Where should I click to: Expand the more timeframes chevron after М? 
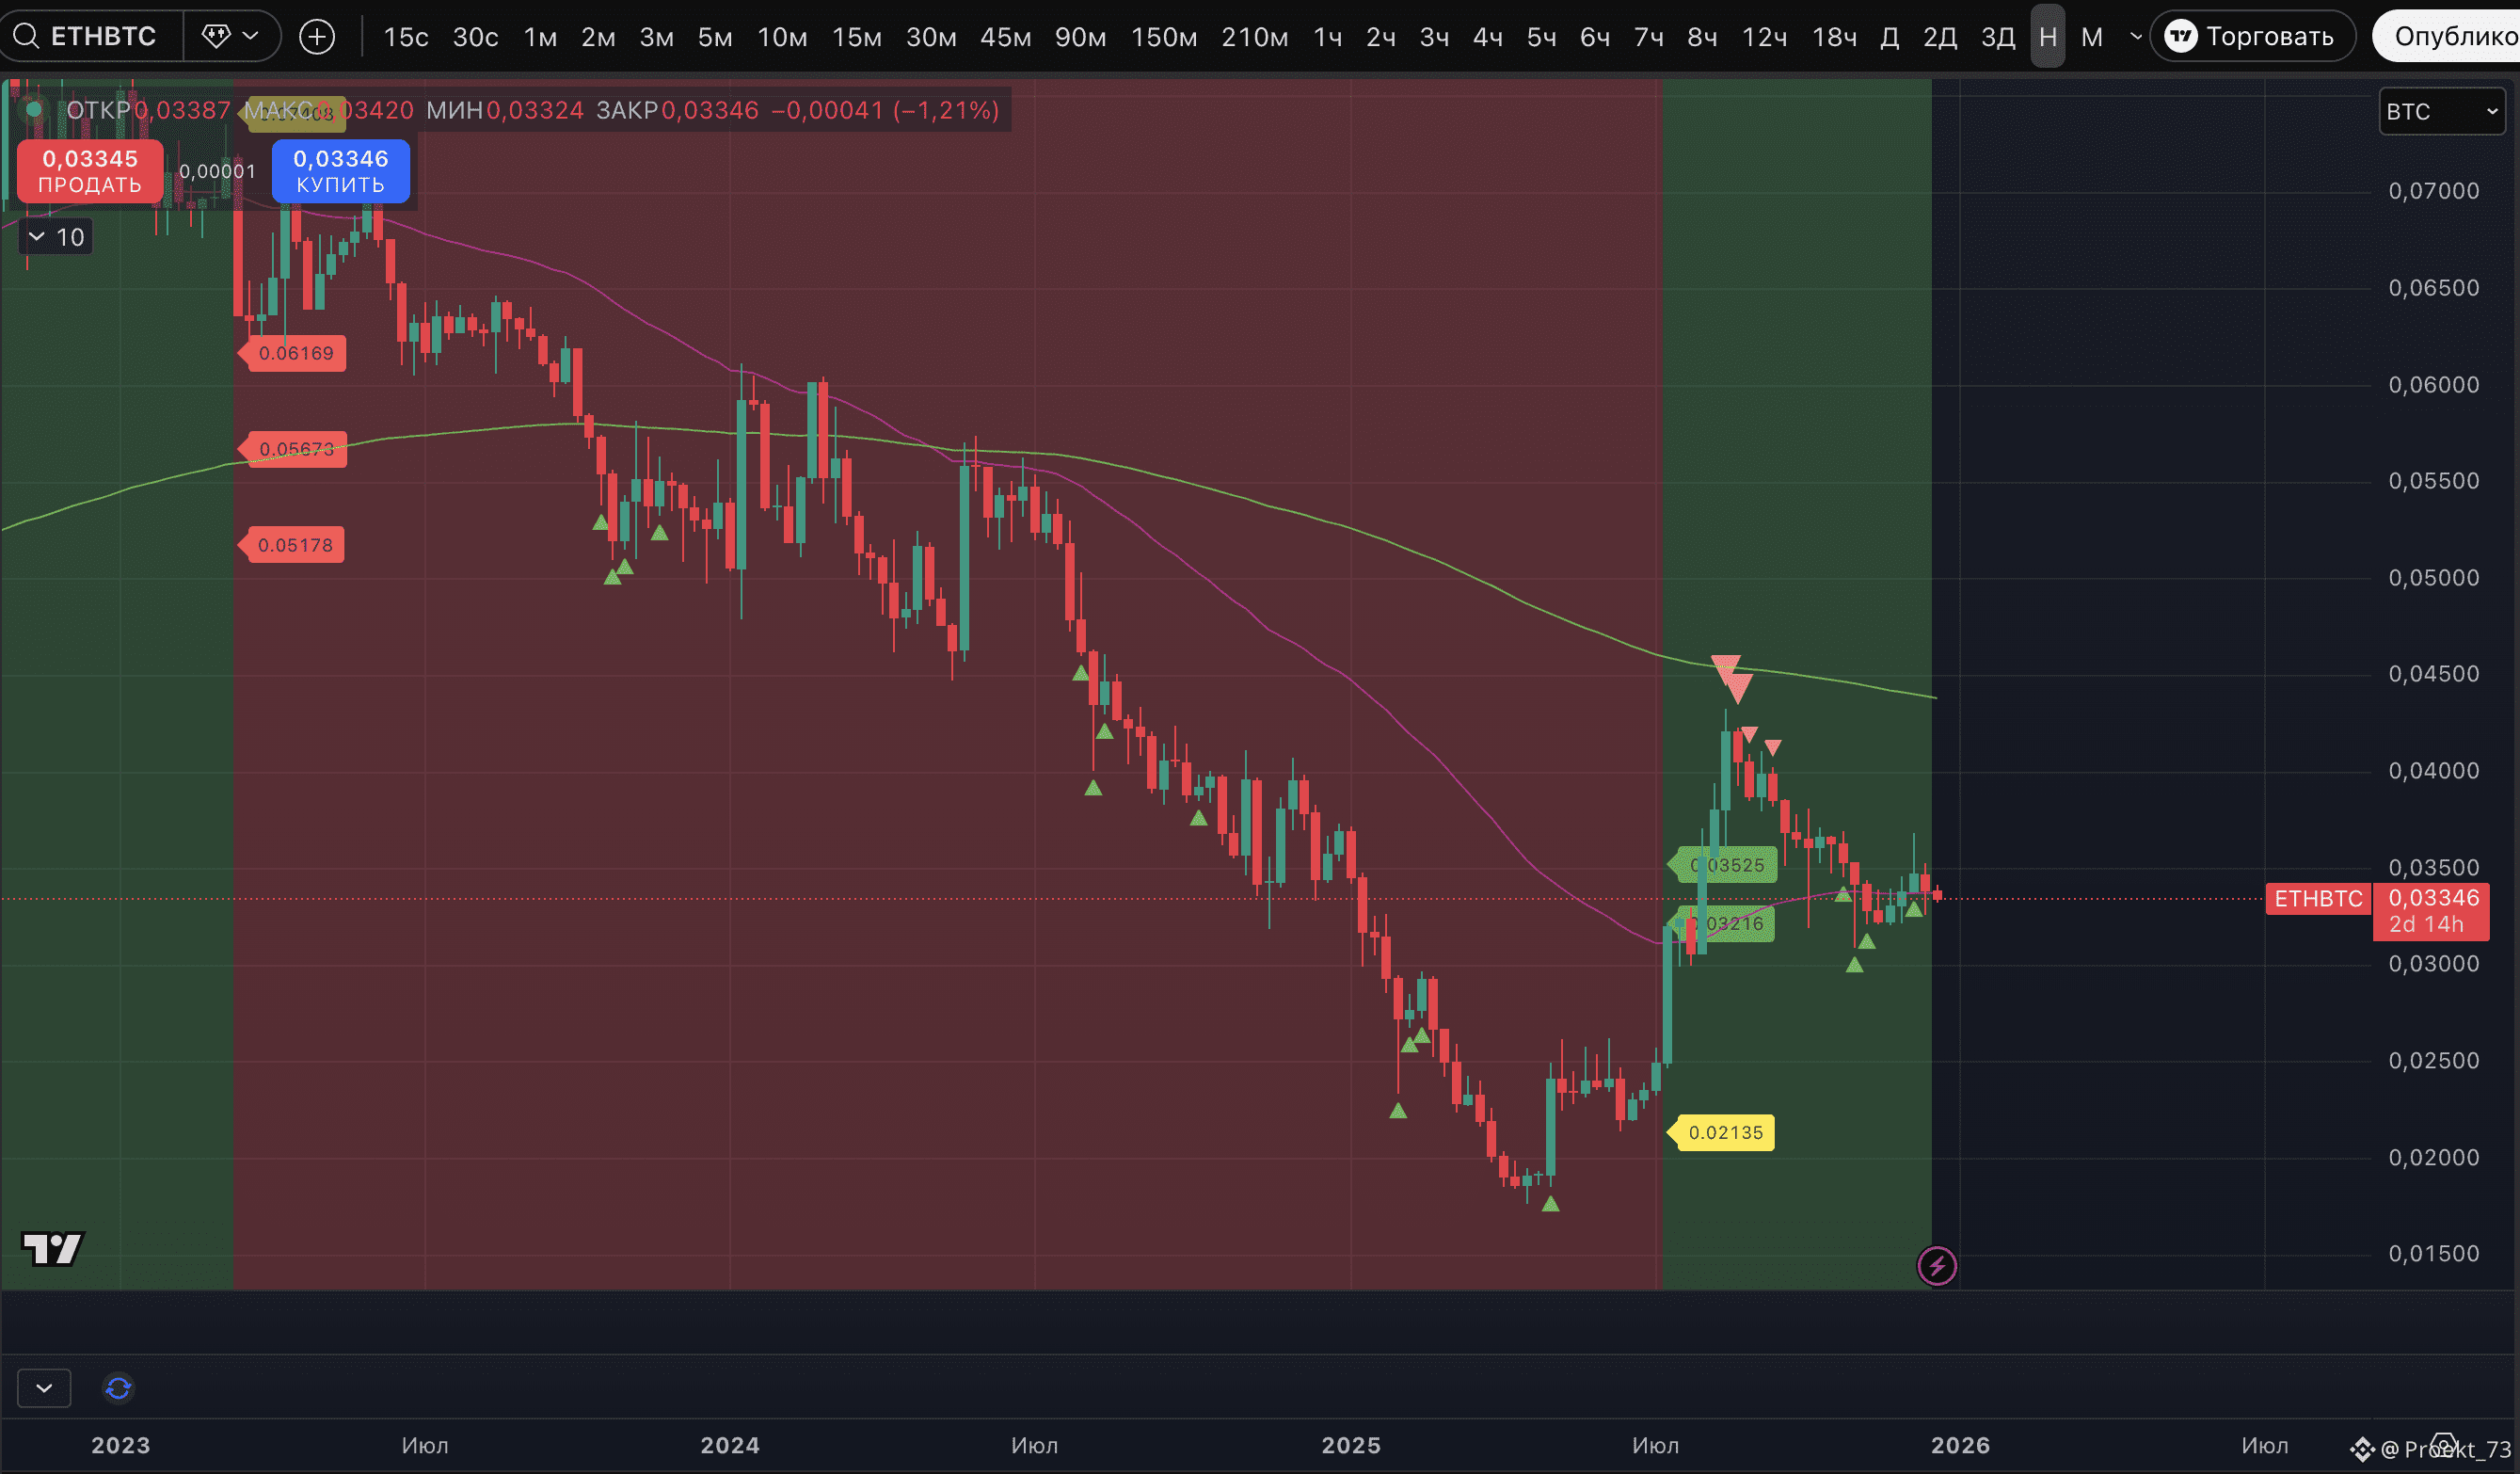(2135, 37)
